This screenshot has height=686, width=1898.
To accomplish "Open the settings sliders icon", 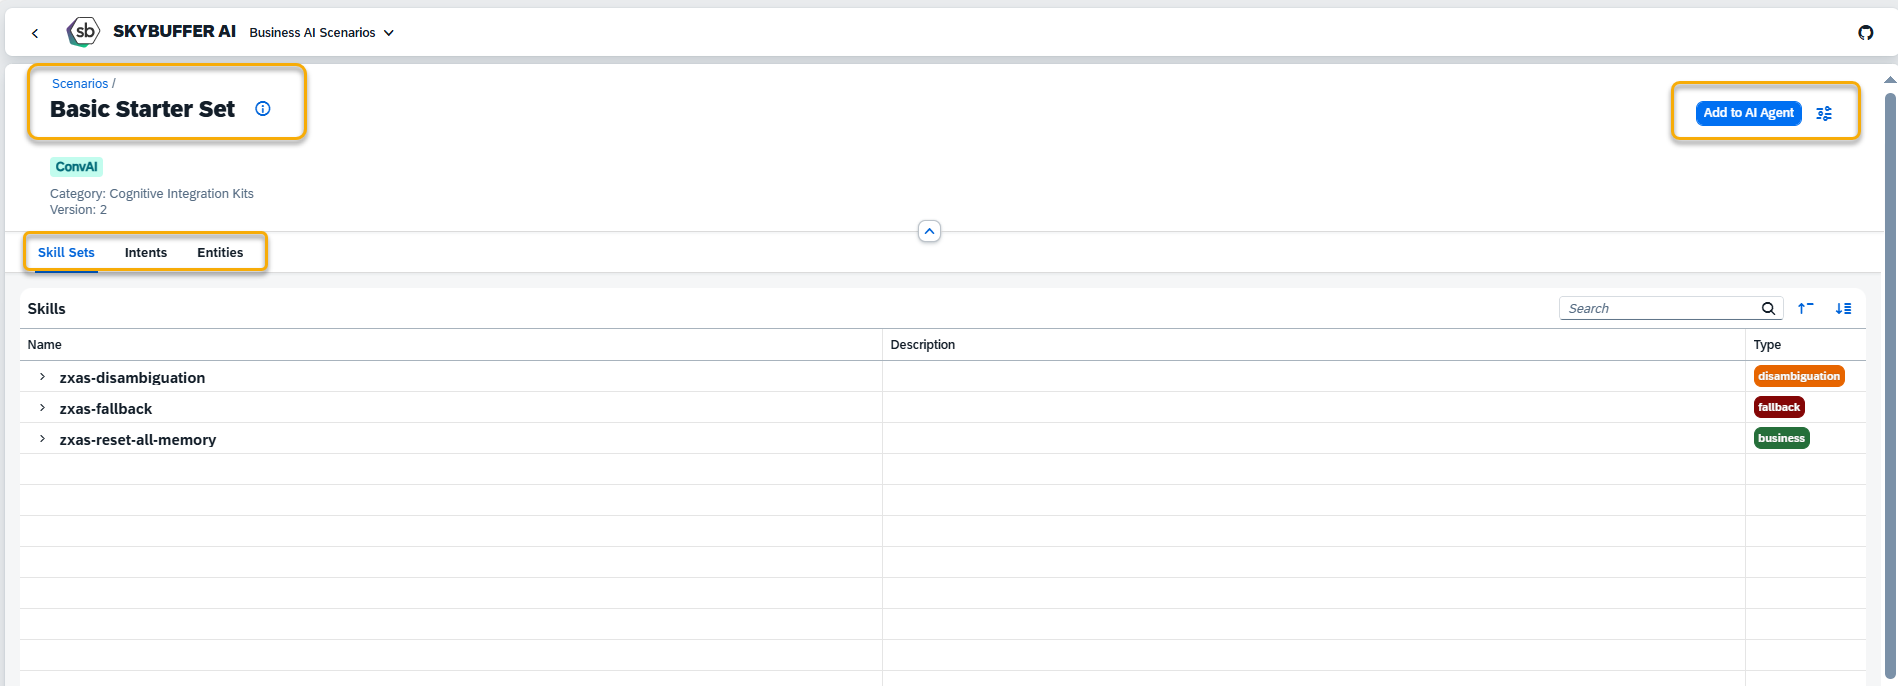I will pos(1824,114).
